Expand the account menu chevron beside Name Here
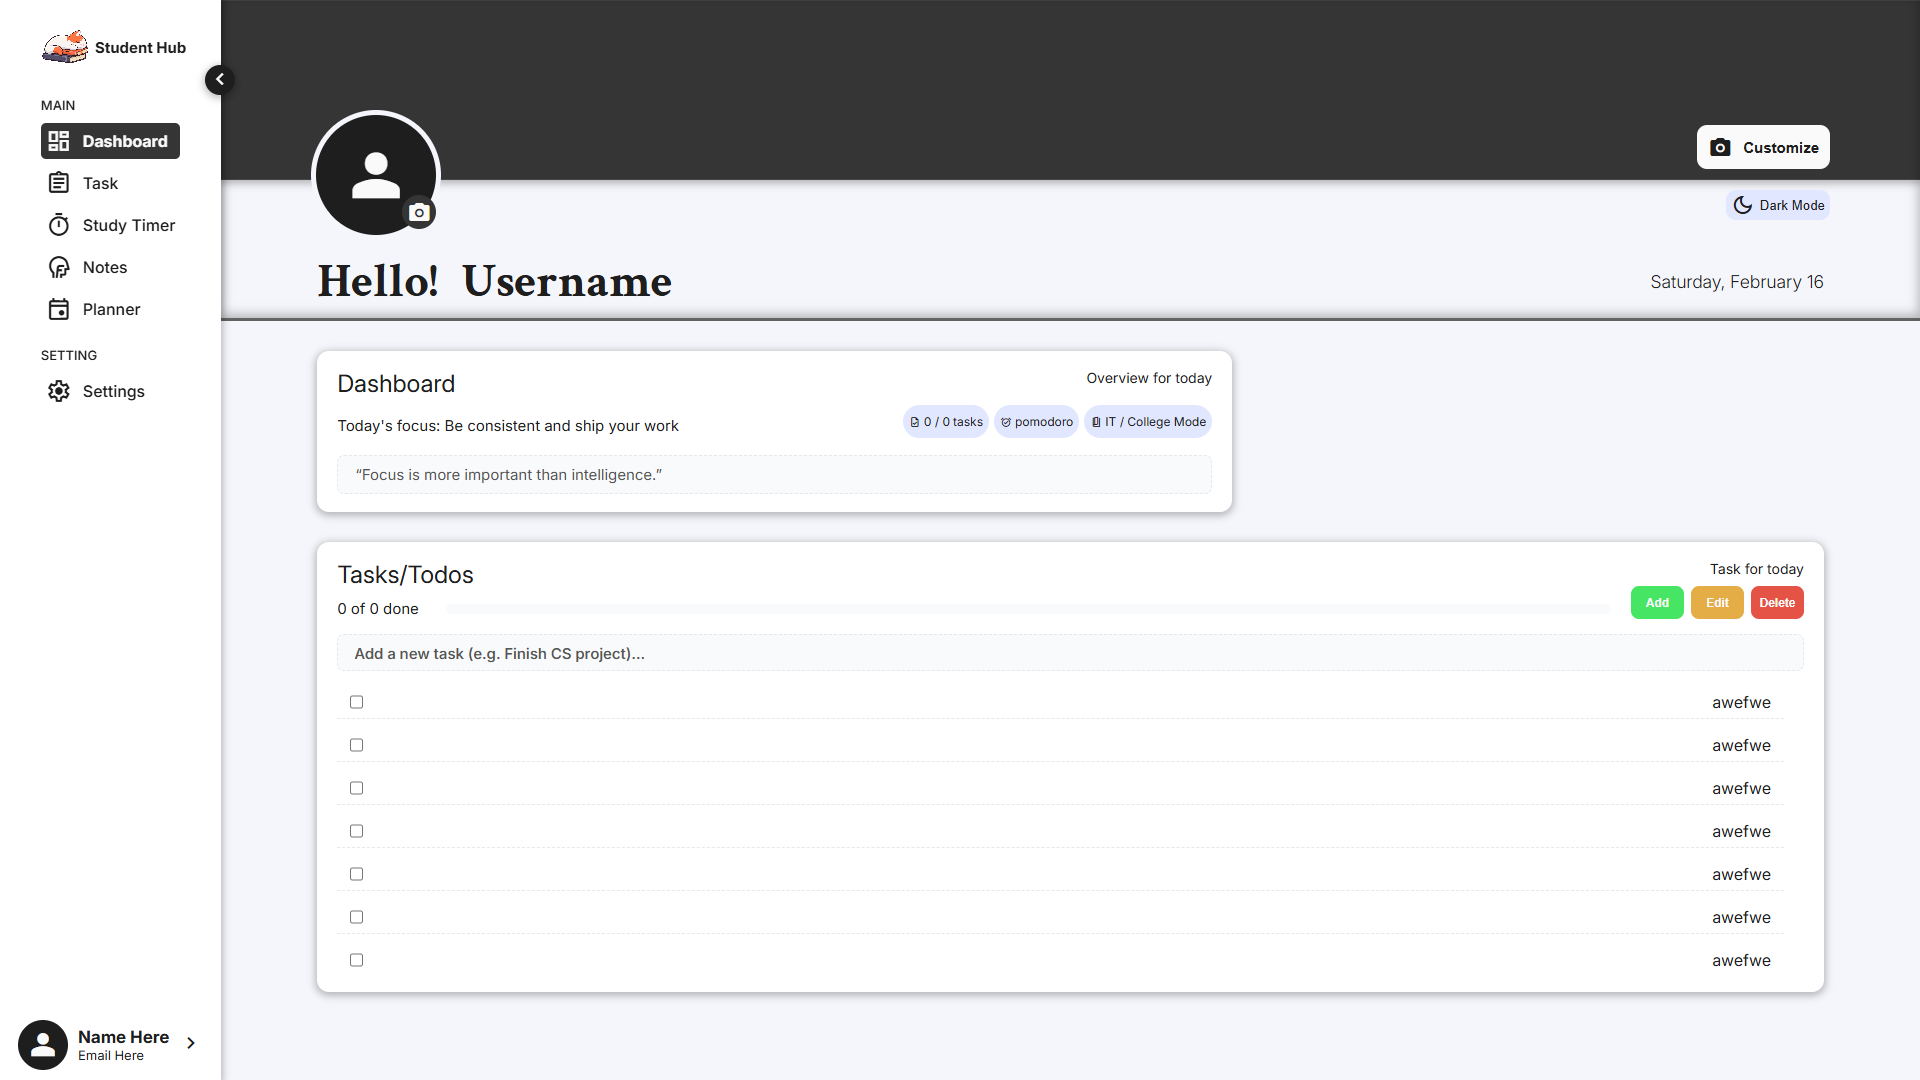Screen dimensions: 1920x1080 click(x=191, y=1043)
